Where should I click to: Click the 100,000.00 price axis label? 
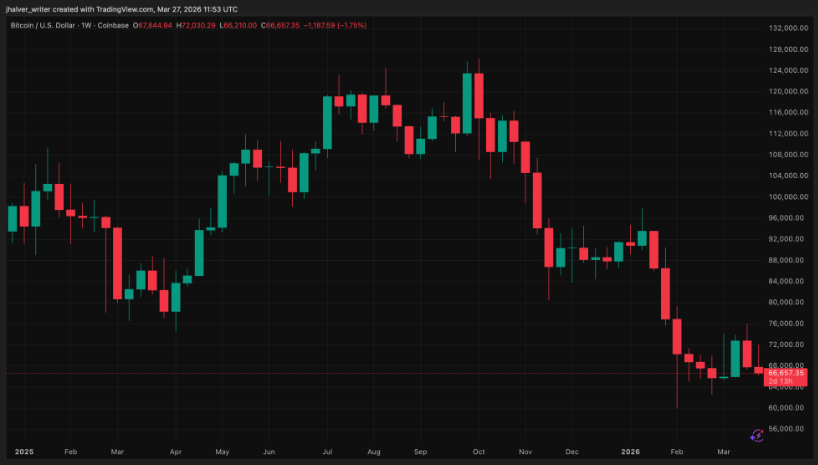click(x=788, y=197)
